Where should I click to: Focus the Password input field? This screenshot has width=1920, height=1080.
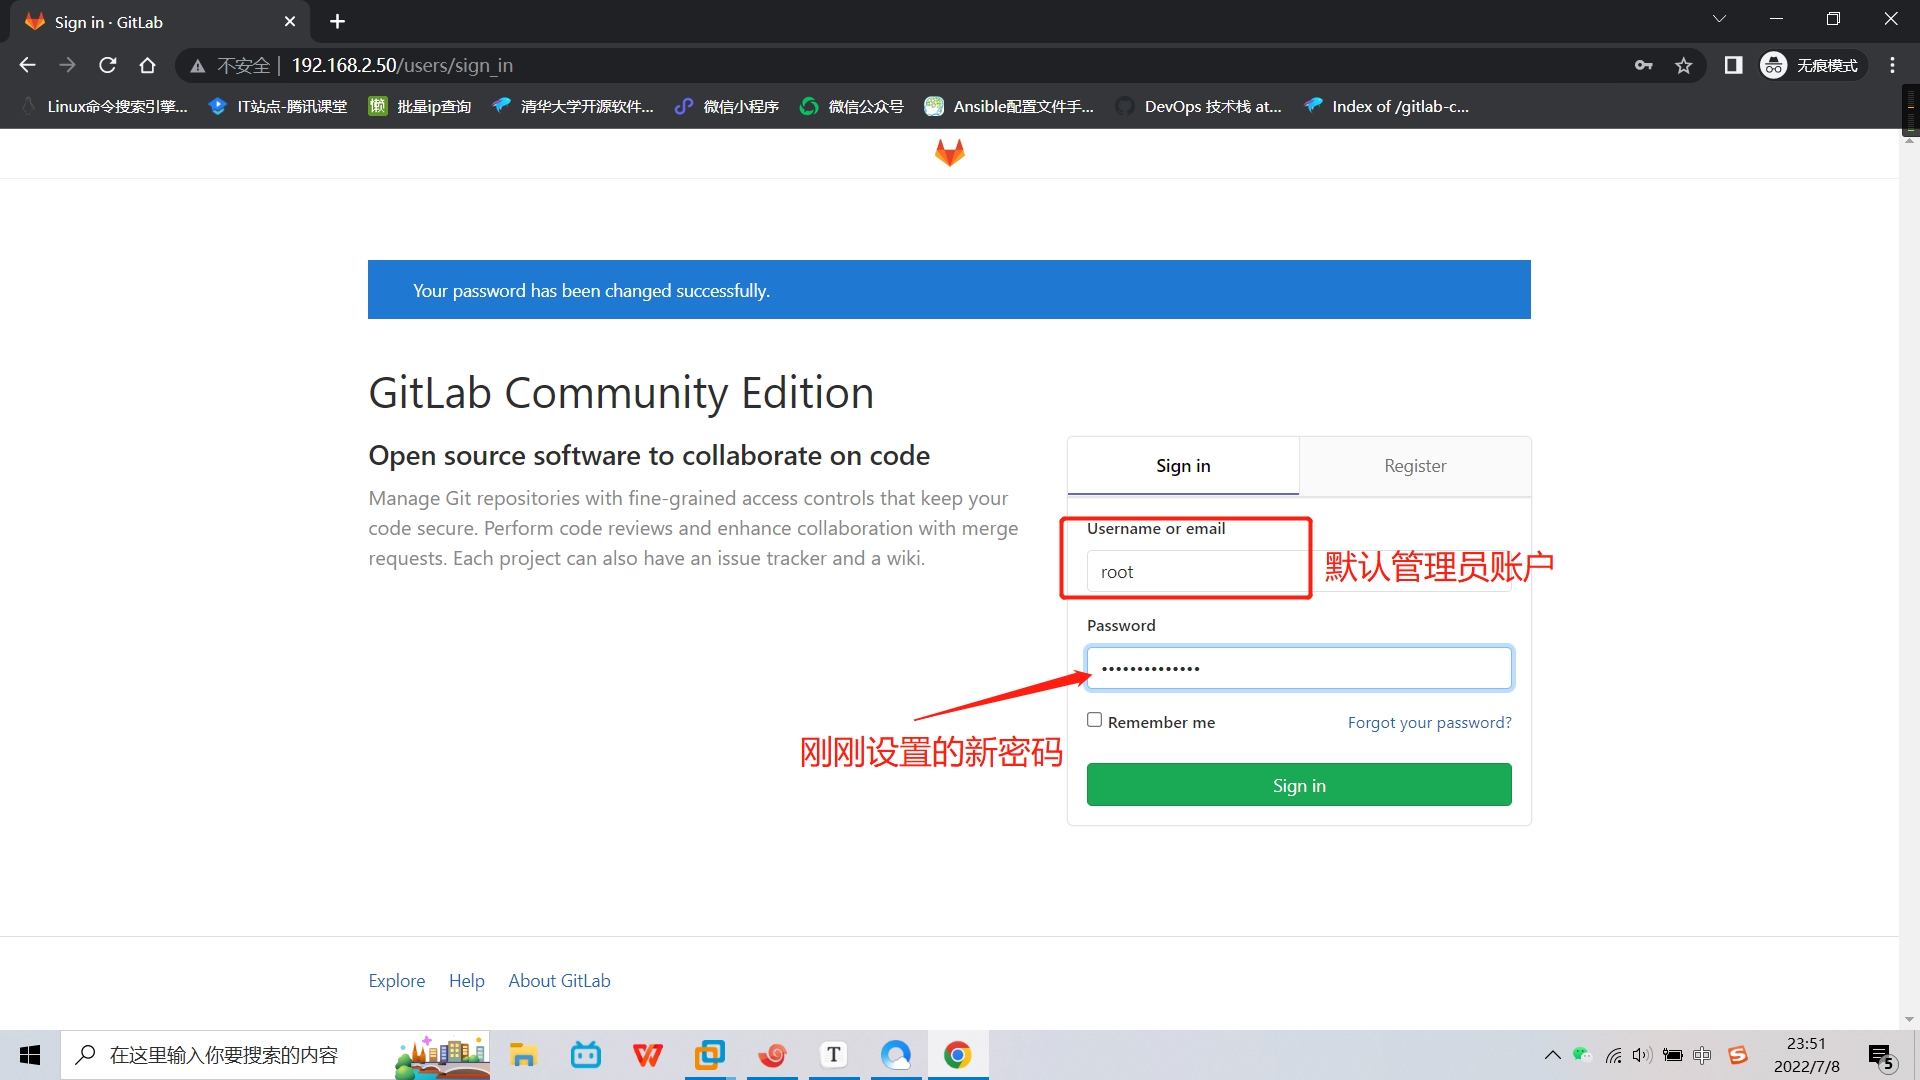pyautogui.click(x=1298, y=668)
